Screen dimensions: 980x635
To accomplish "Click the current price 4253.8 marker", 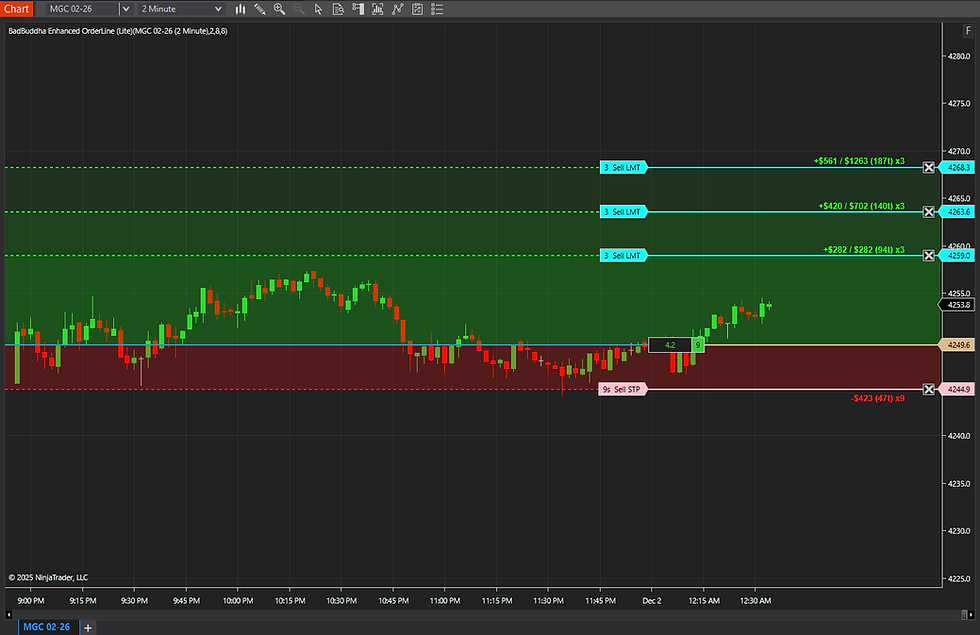I will click(958, 305).
